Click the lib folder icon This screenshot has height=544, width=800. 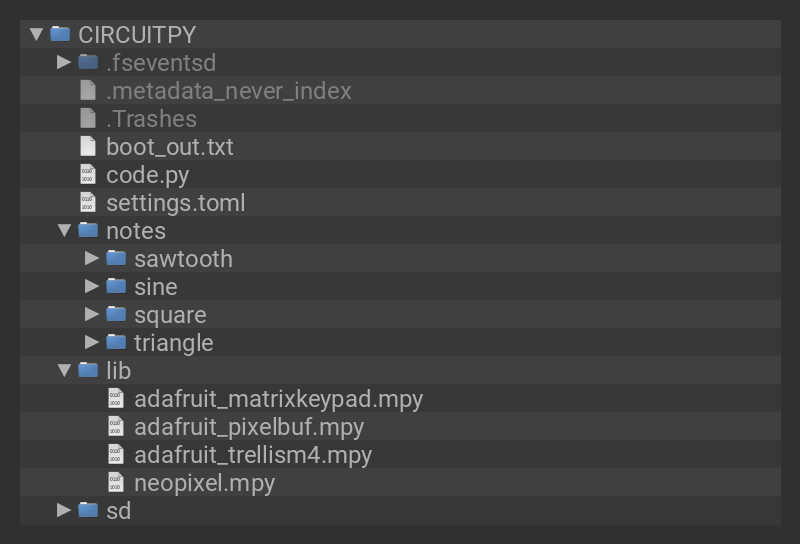88,371
